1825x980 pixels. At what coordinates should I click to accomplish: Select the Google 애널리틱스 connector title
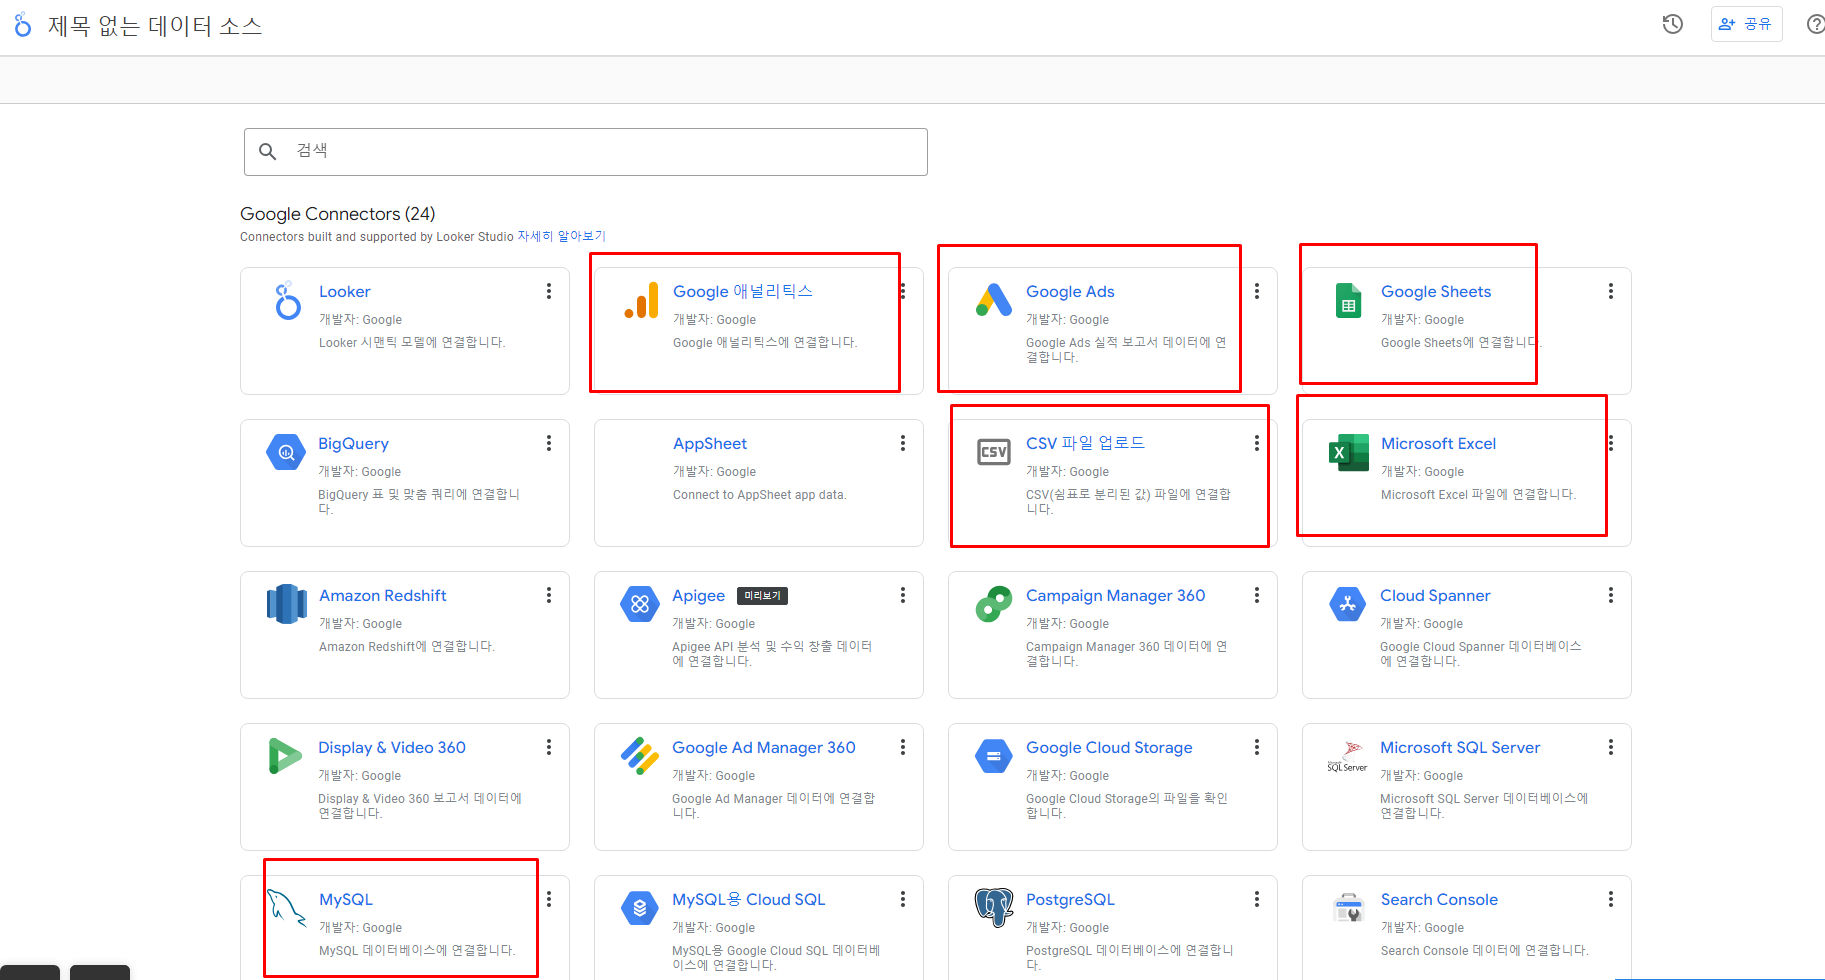(743, 291)
